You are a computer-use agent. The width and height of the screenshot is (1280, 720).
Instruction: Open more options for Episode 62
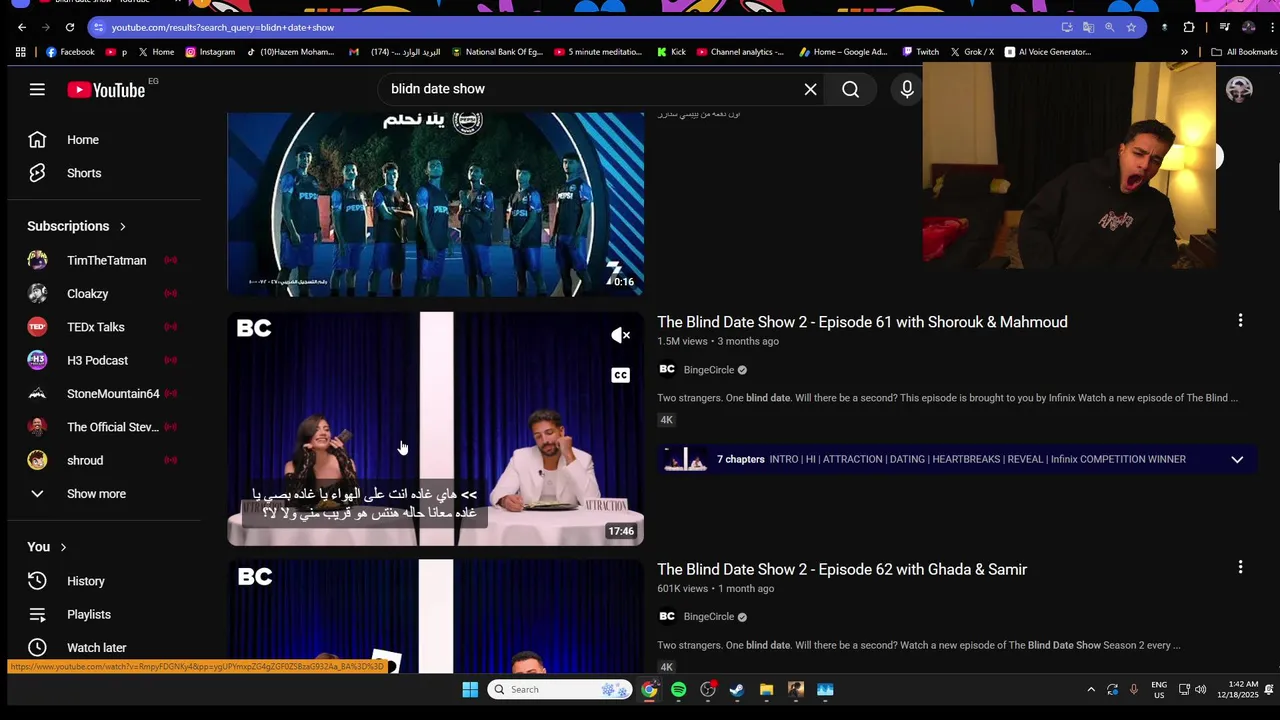1240,568
